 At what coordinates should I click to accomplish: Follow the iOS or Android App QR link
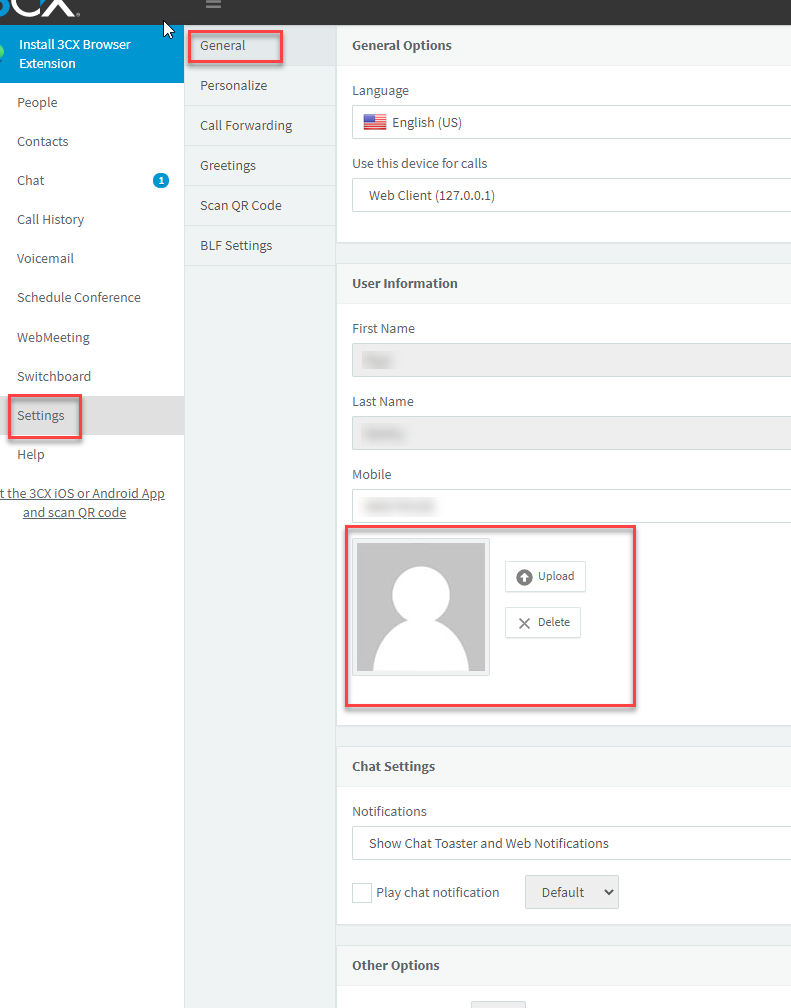pos(82,503)
